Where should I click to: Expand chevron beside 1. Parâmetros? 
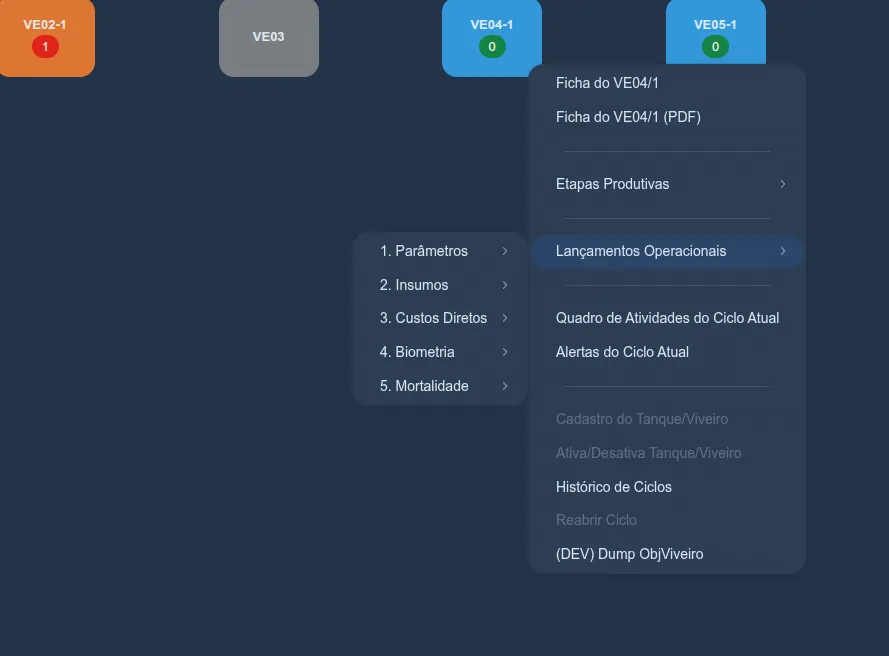(505, 251)
